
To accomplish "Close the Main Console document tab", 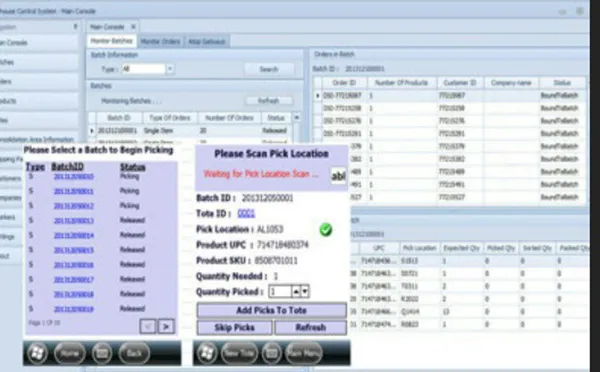I will point(133,27).
